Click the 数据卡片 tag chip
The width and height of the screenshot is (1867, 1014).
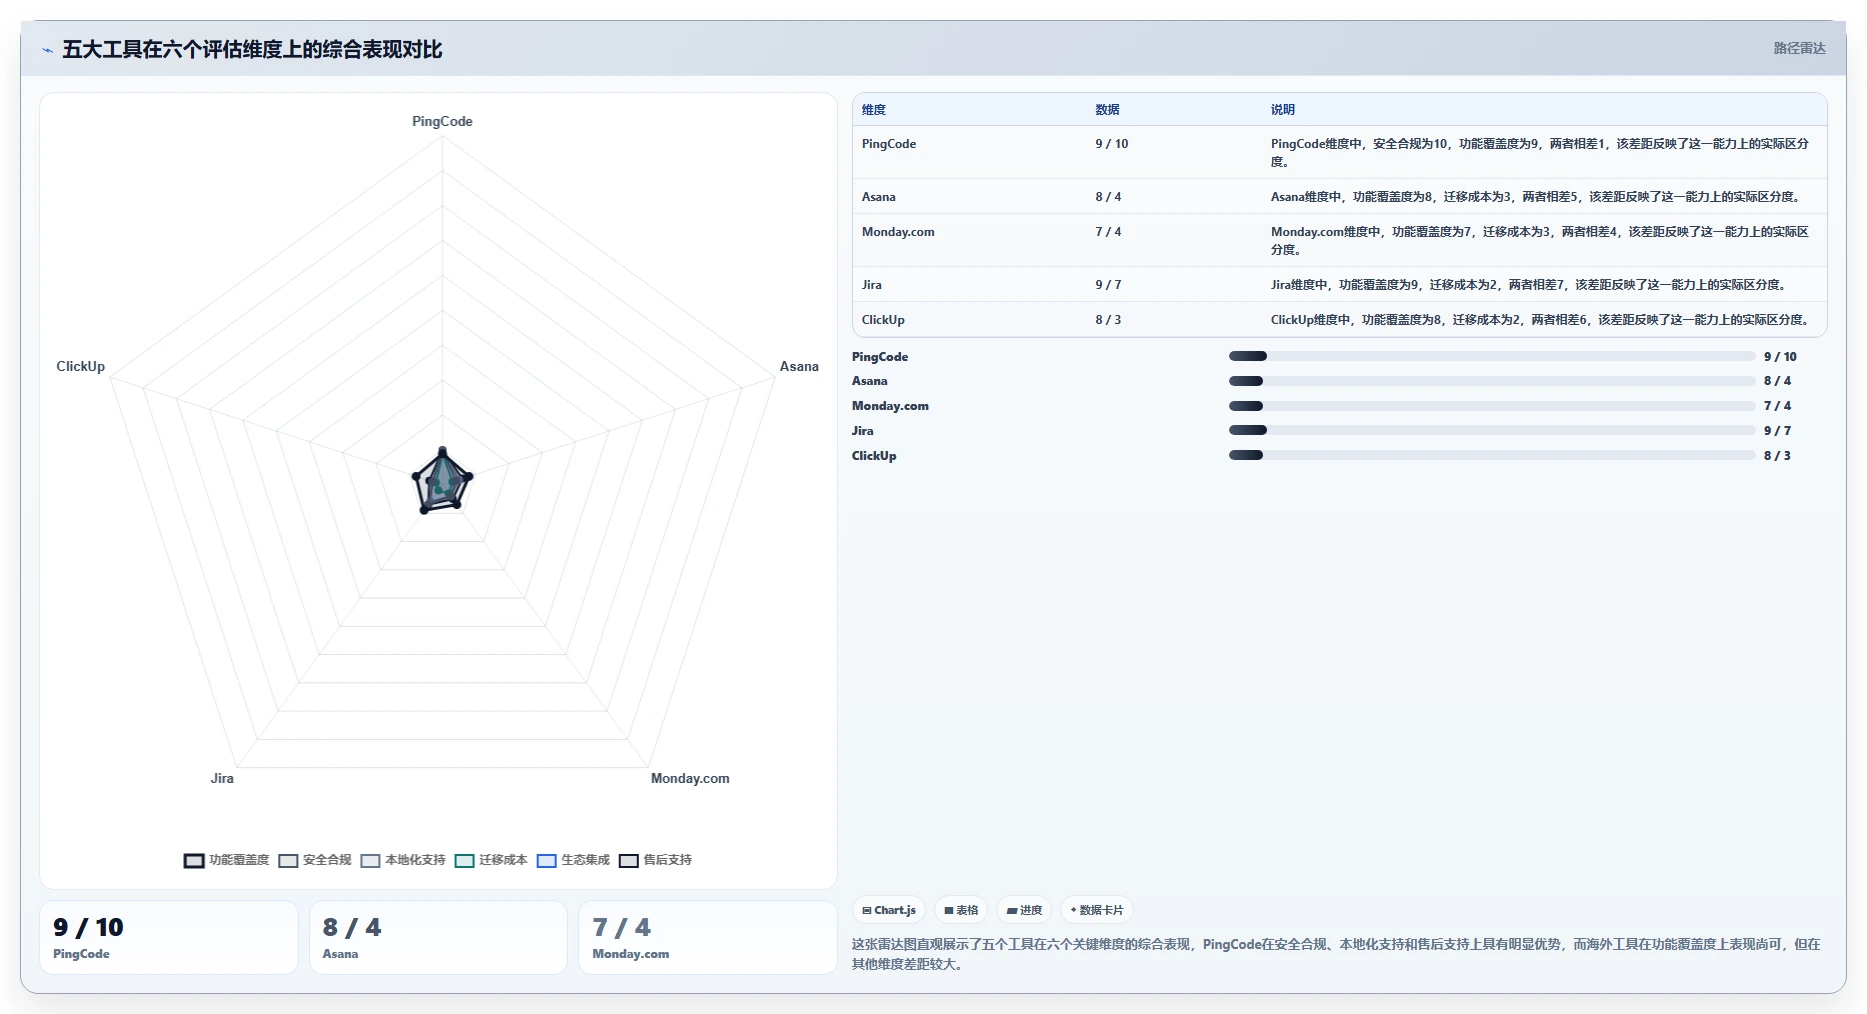point(1097,910)
